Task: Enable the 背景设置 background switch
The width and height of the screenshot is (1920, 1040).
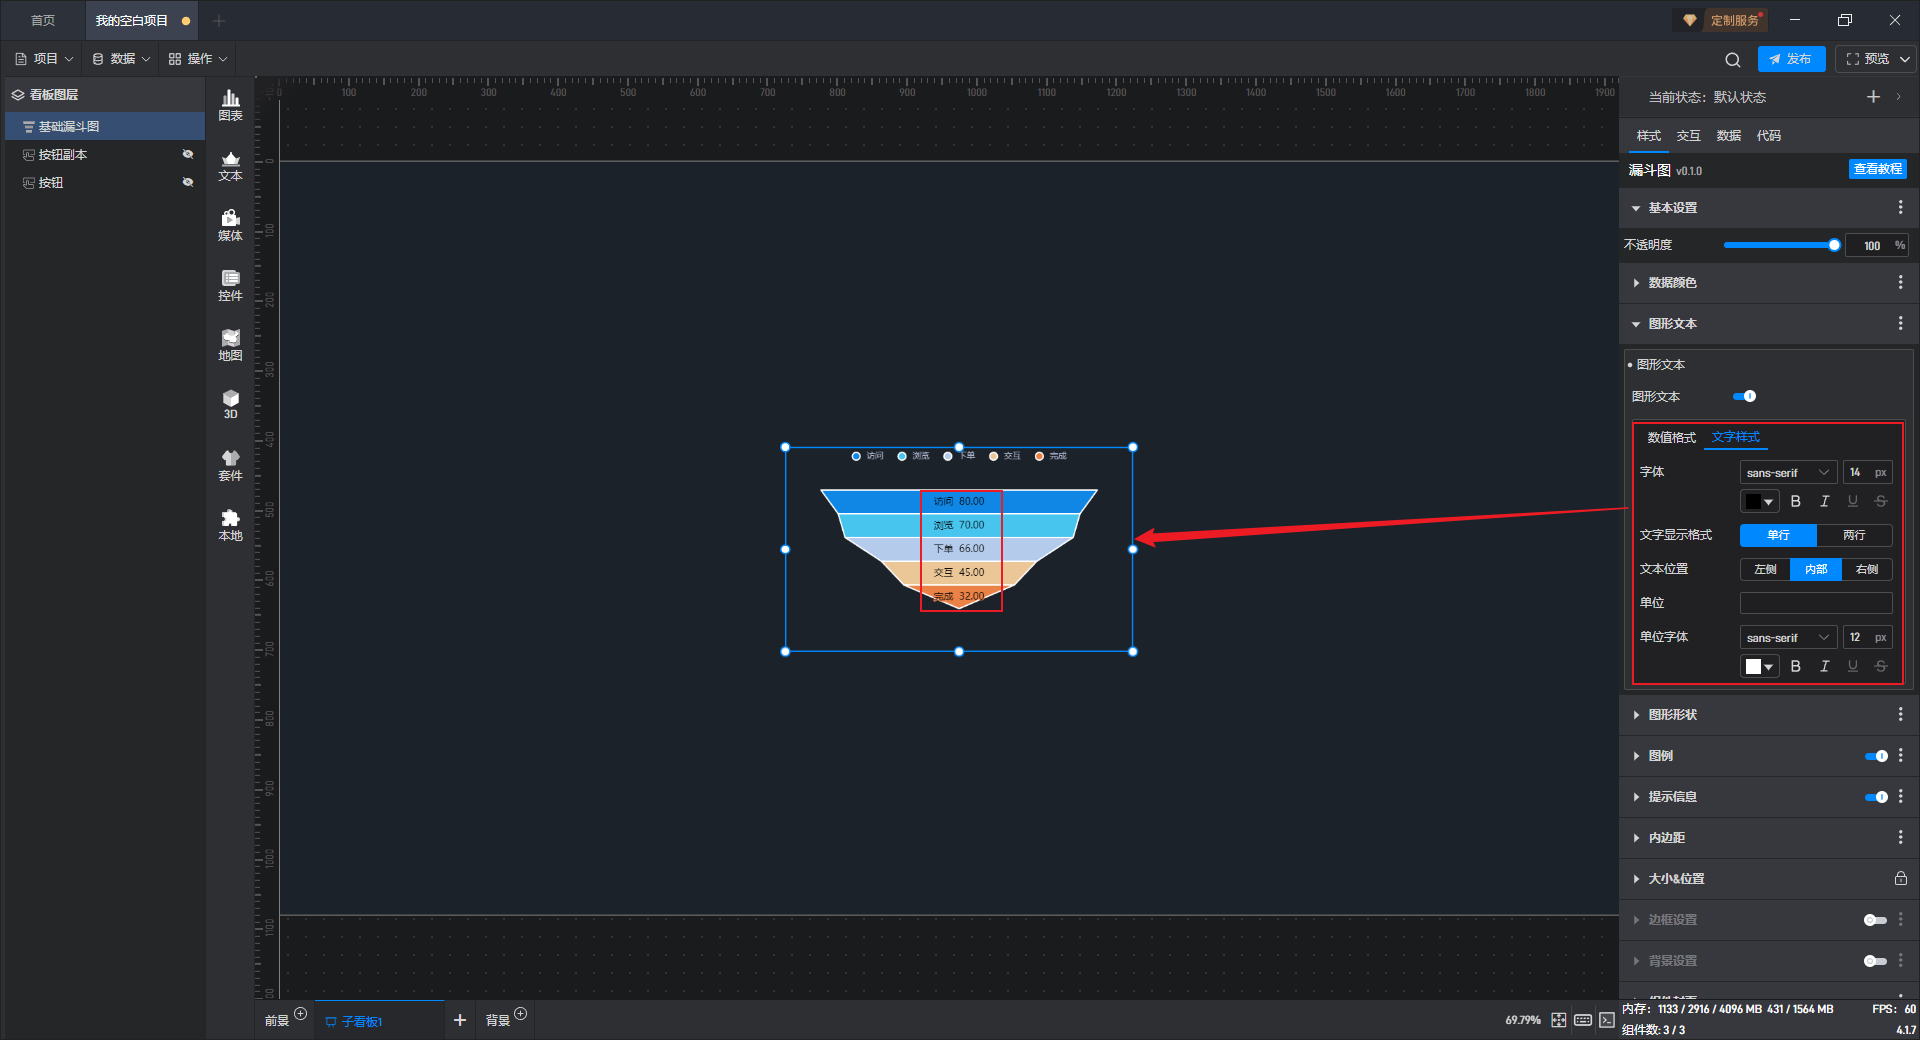Action: 1876,961
